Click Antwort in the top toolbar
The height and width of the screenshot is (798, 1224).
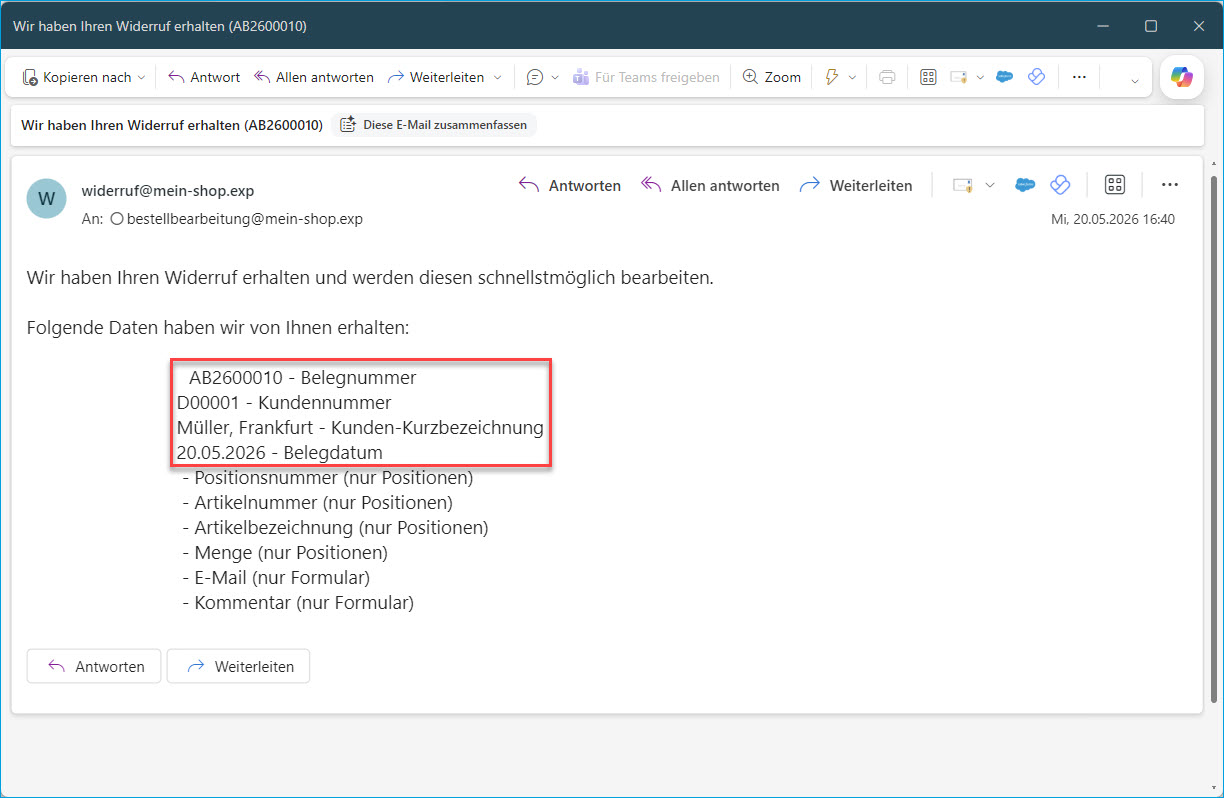click(x=204, y=77)
